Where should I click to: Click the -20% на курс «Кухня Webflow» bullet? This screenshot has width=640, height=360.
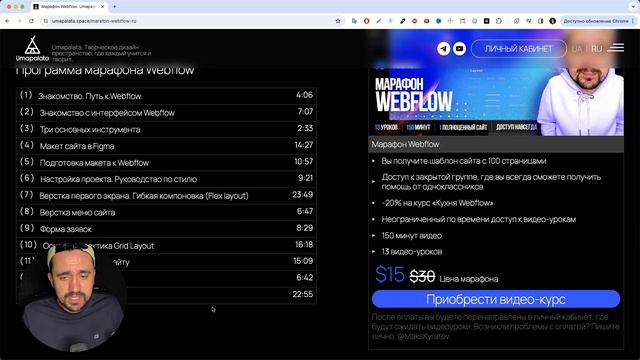437,203
